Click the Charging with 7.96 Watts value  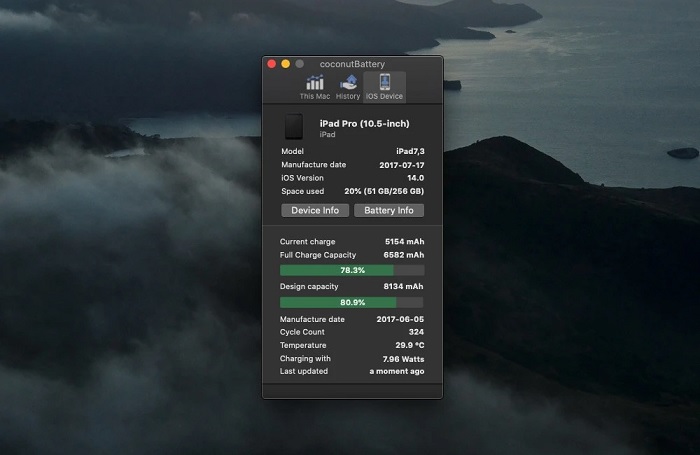pos(403,358)
